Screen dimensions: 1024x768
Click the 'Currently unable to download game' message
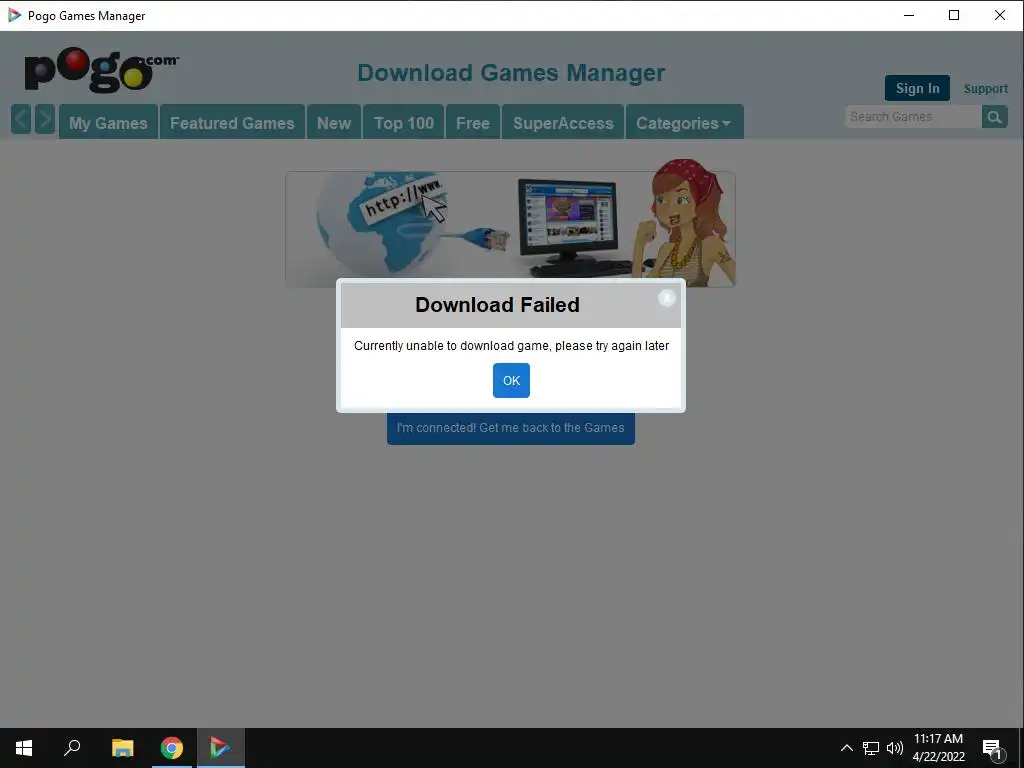[511, 345]
